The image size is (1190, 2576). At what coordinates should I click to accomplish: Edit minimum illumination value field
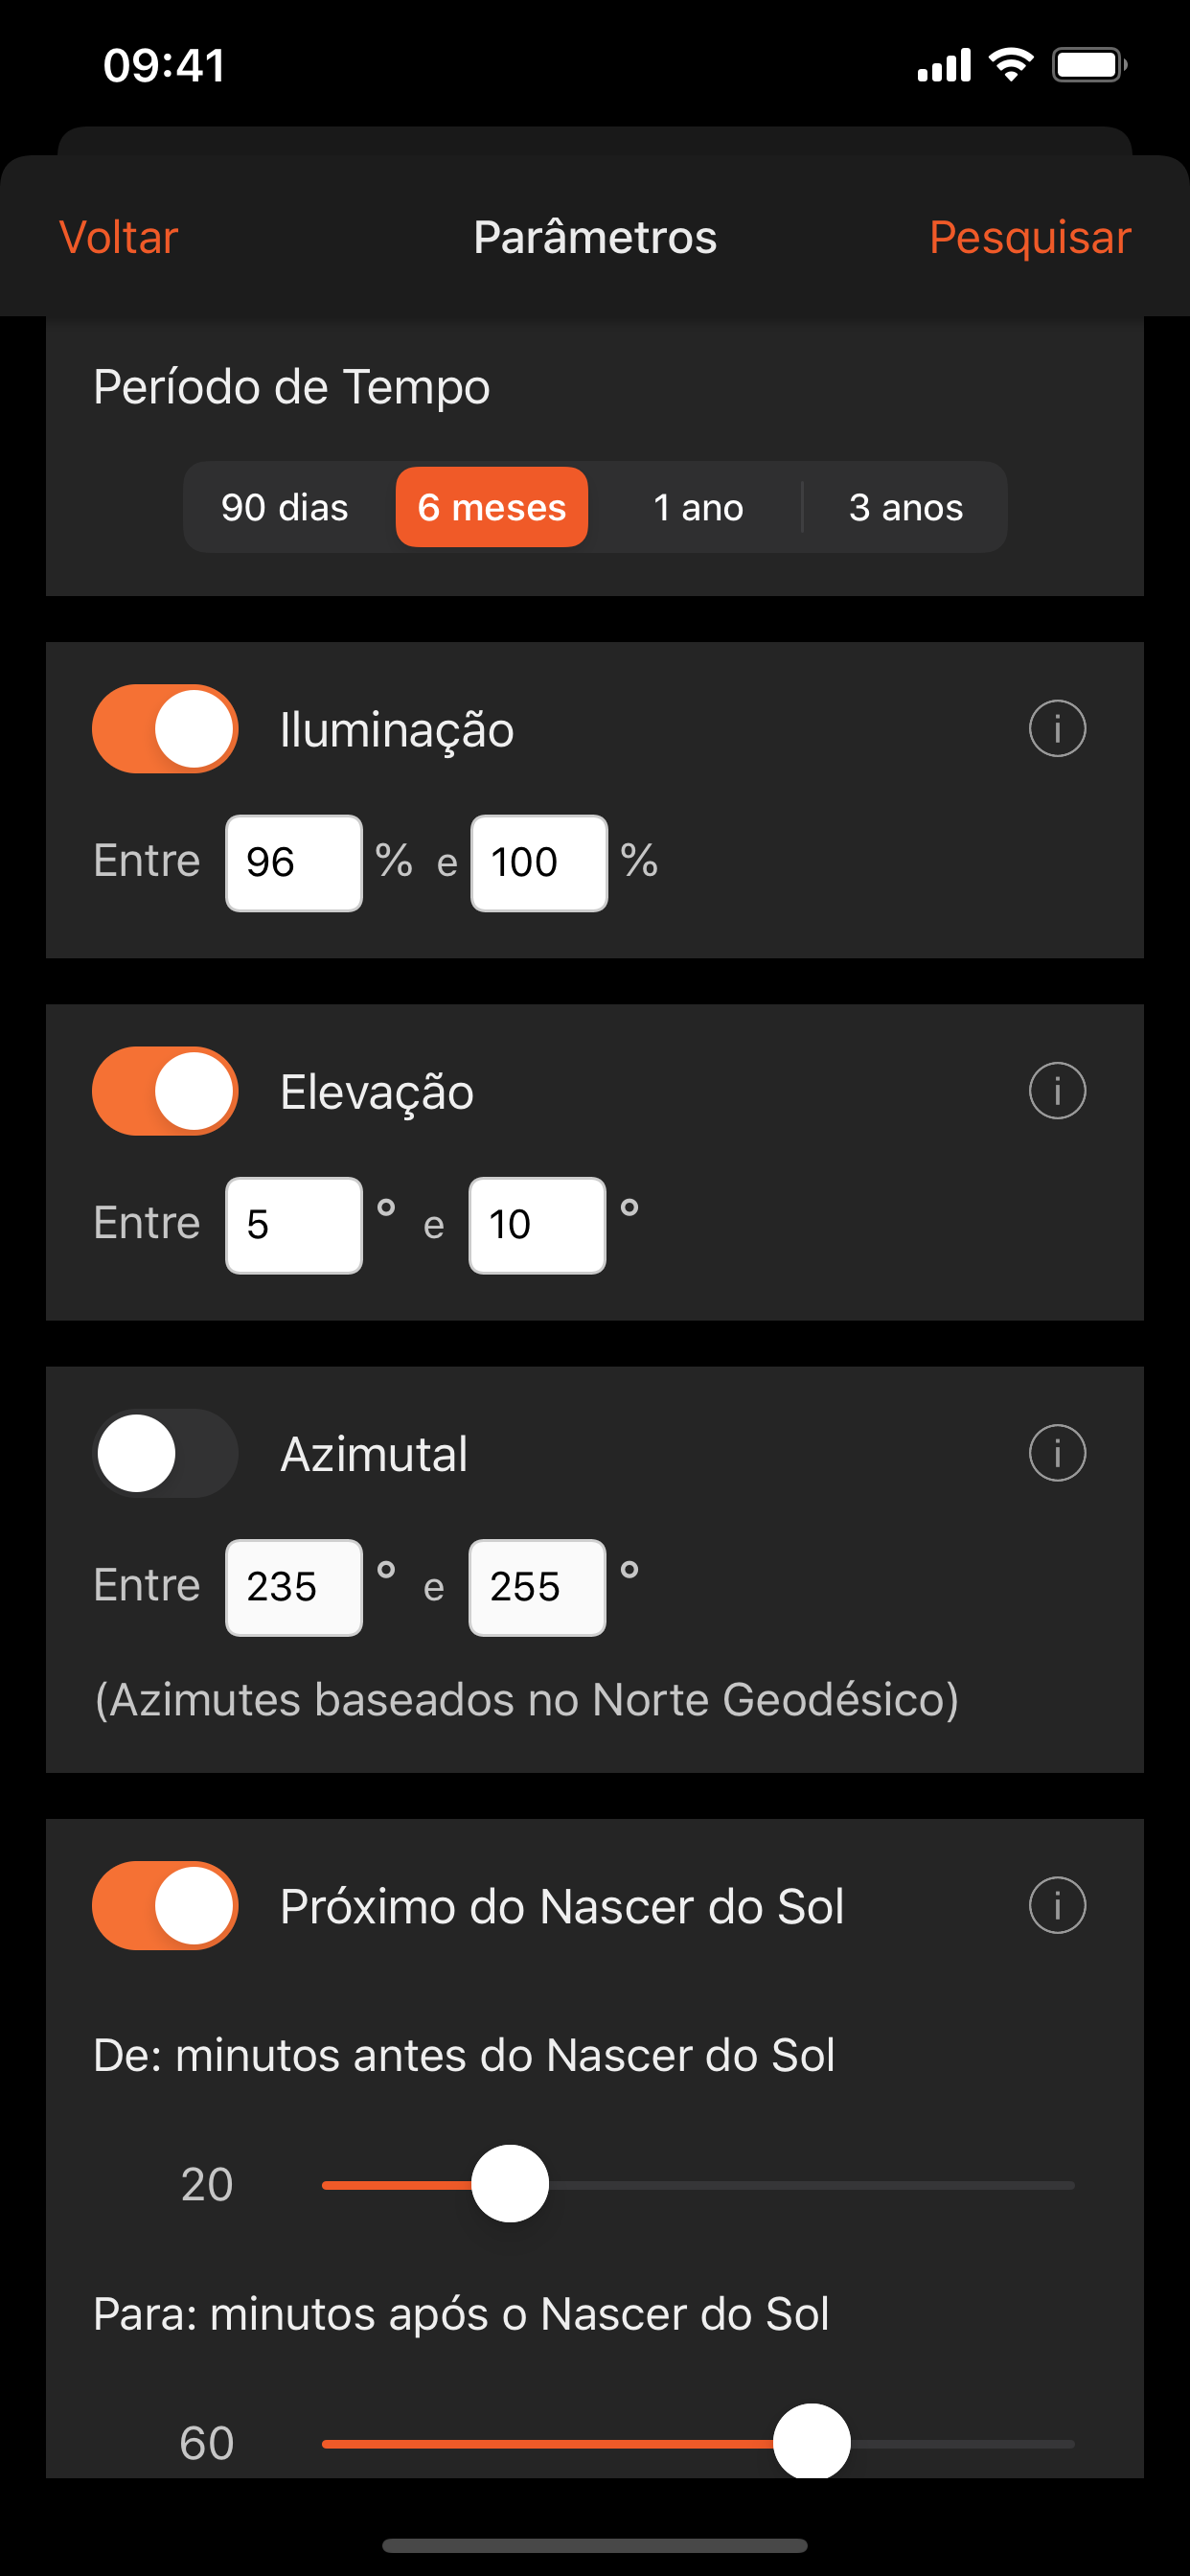click(x=293, y=862)
